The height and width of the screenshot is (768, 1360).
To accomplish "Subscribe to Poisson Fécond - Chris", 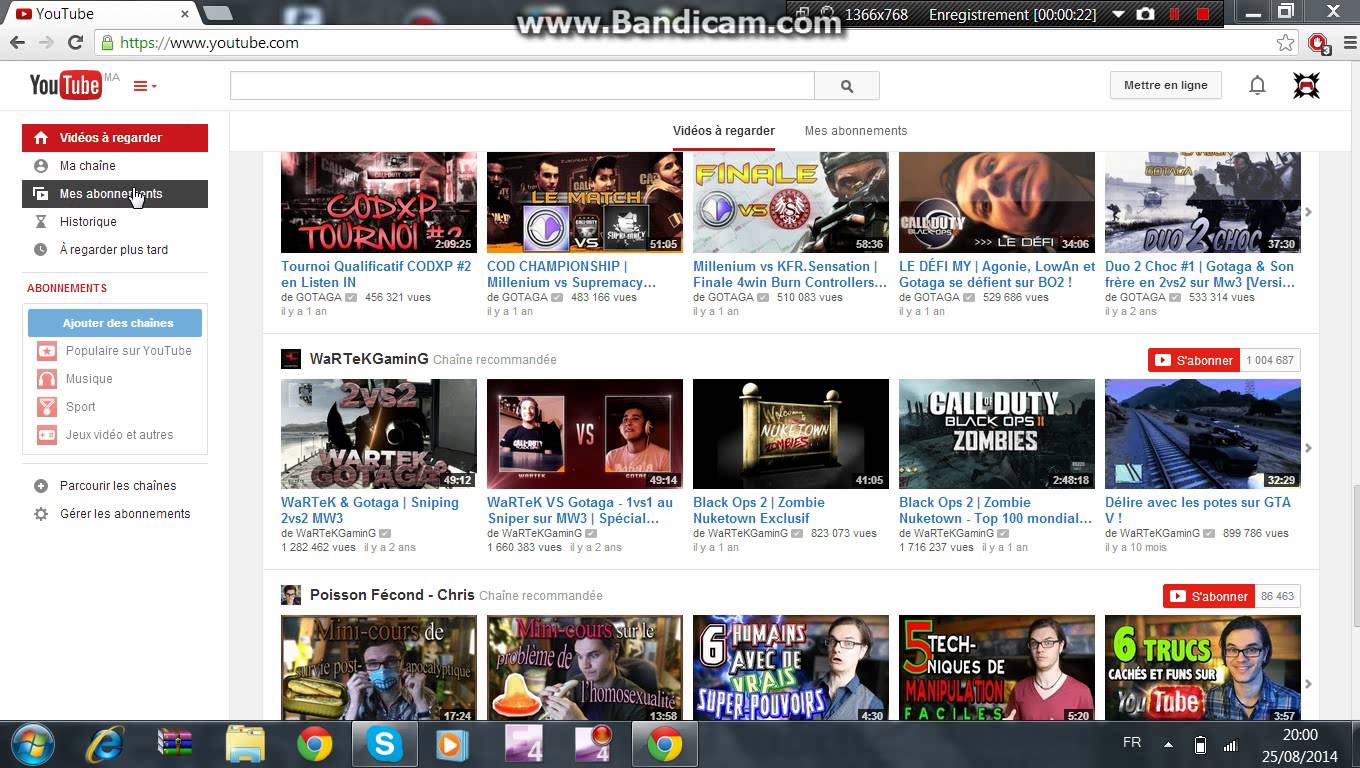I will (x=1209, y=596).
